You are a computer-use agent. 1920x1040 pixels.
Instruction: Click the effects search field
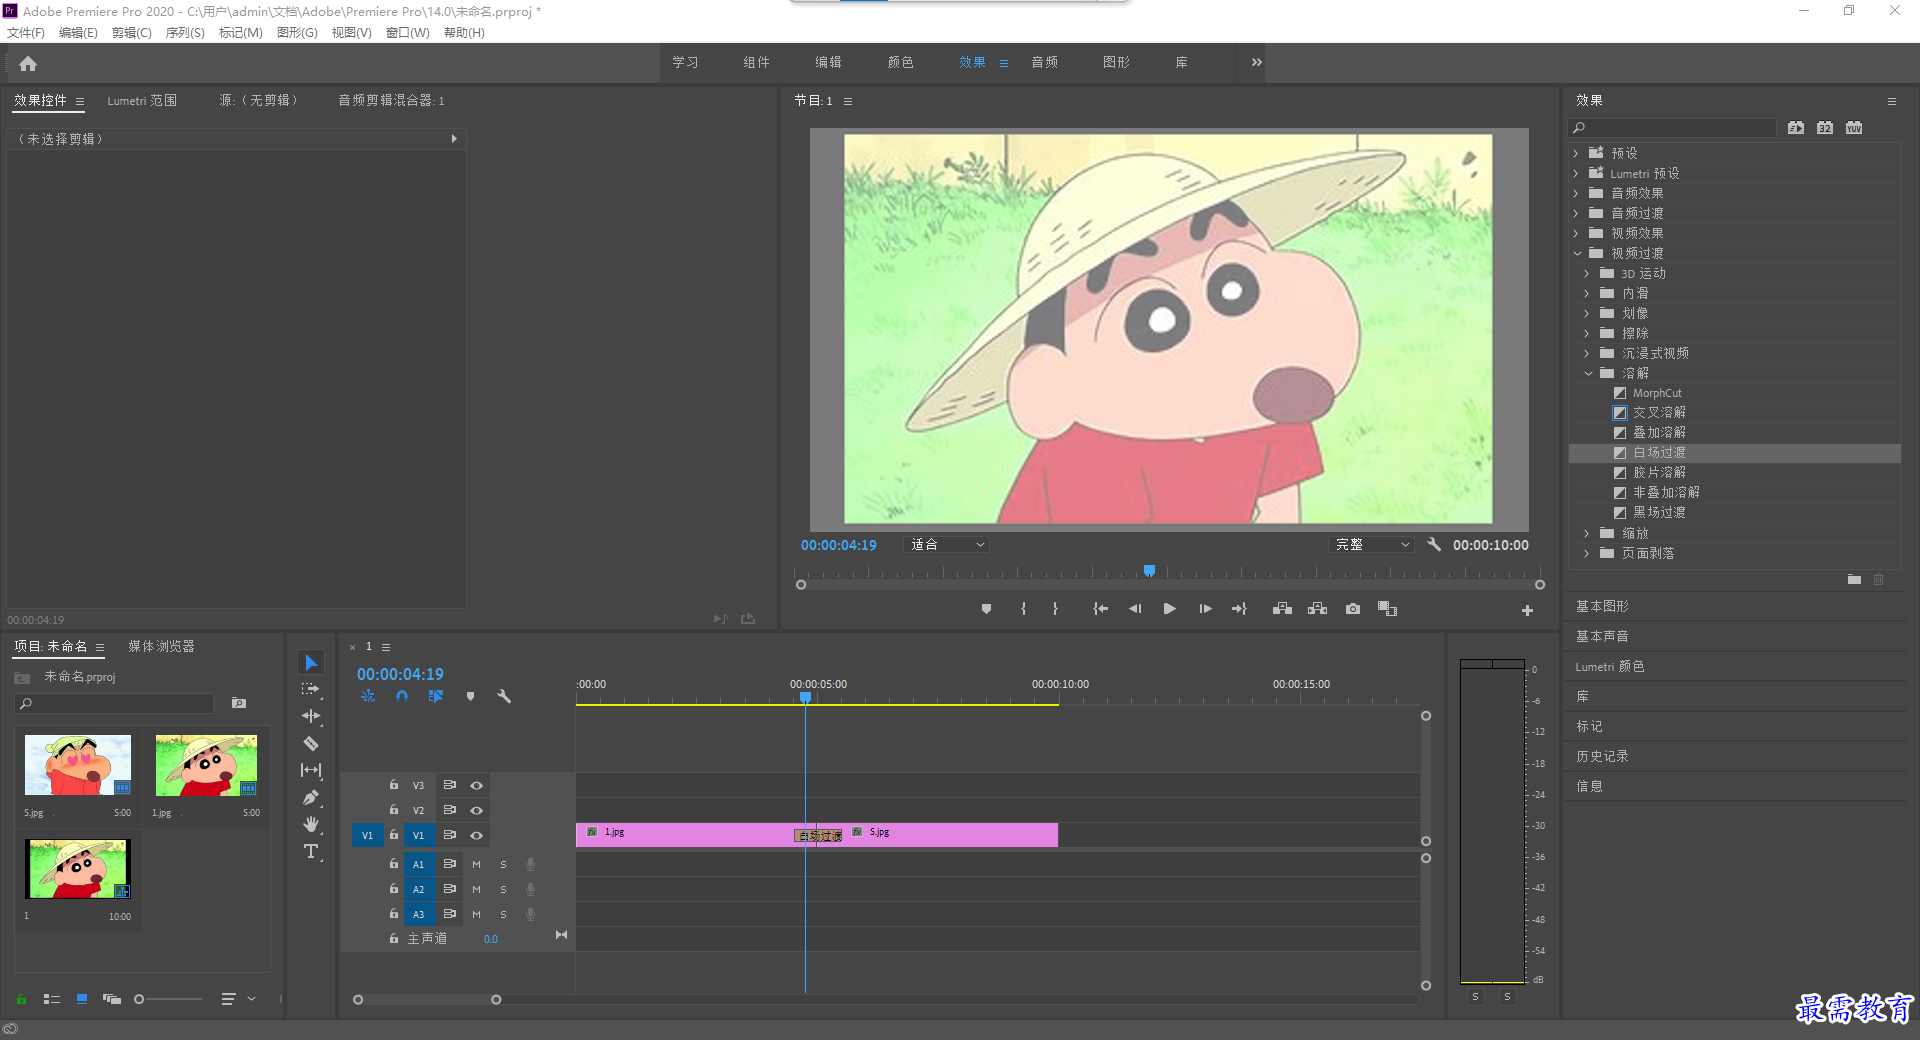point(1672,128)
